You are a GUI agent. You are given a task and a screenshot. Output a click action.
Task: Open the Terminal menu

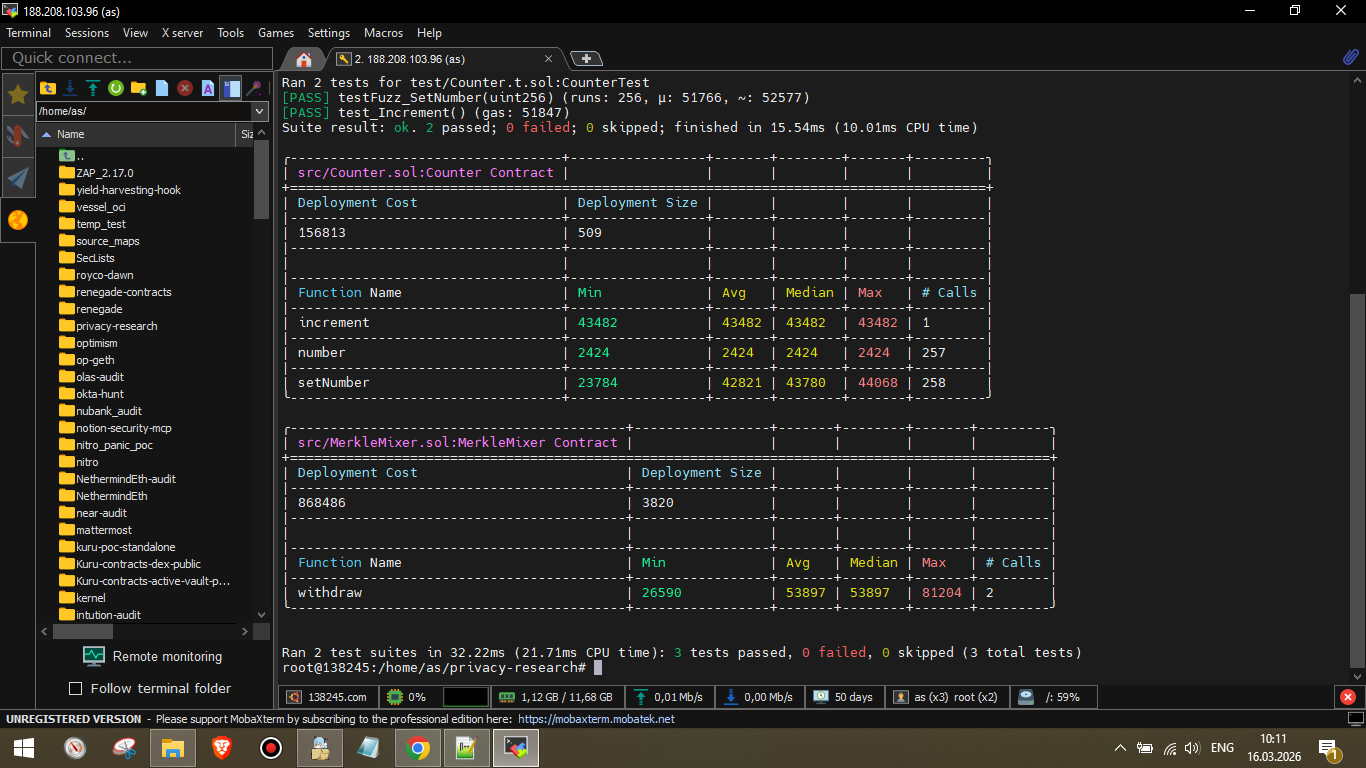[29, 33]
